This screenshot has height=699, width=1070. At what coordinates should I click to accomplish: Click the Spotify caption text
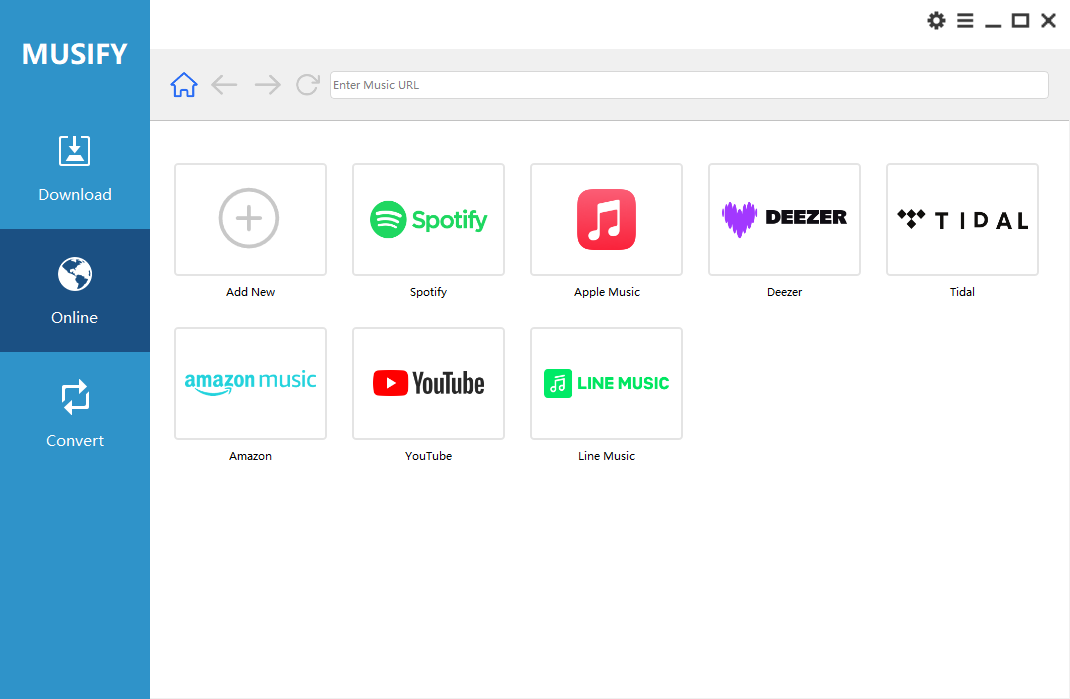click(429, 292)
